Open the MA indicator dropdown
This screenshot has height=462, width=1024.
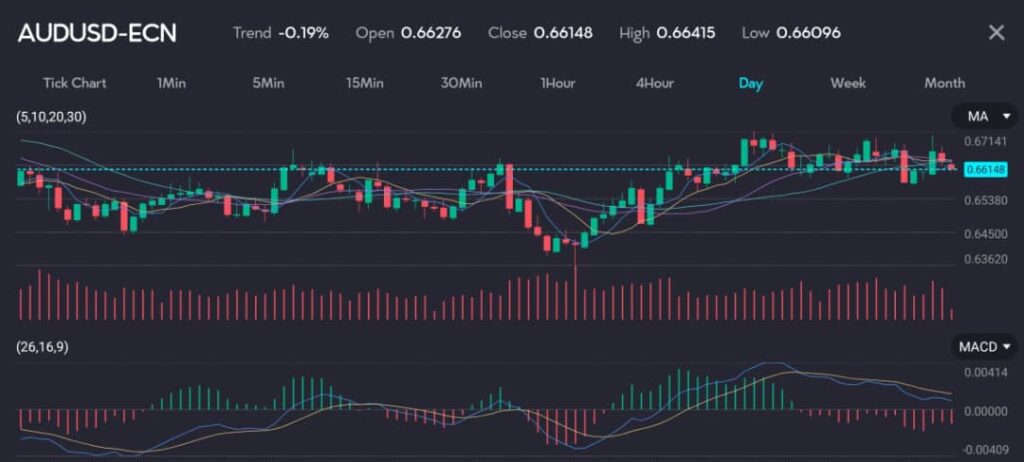point(983,117)
